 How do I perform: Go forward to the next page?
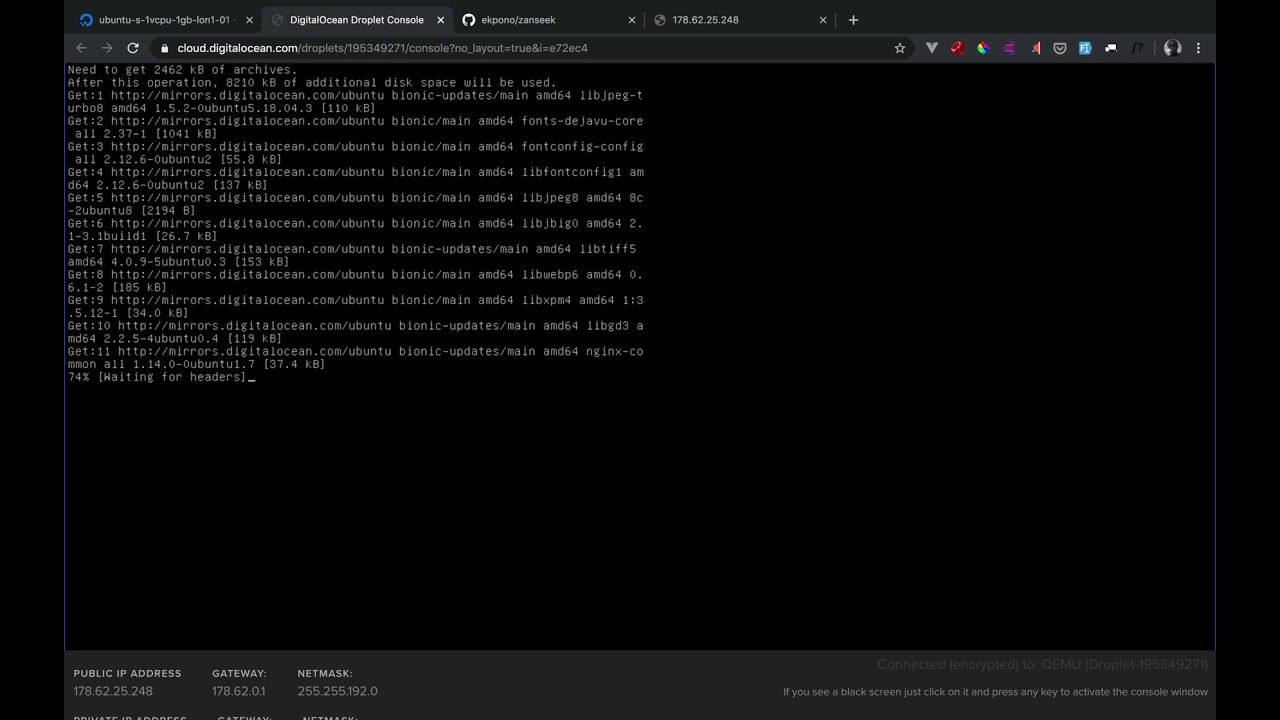[x=107, y=48]
